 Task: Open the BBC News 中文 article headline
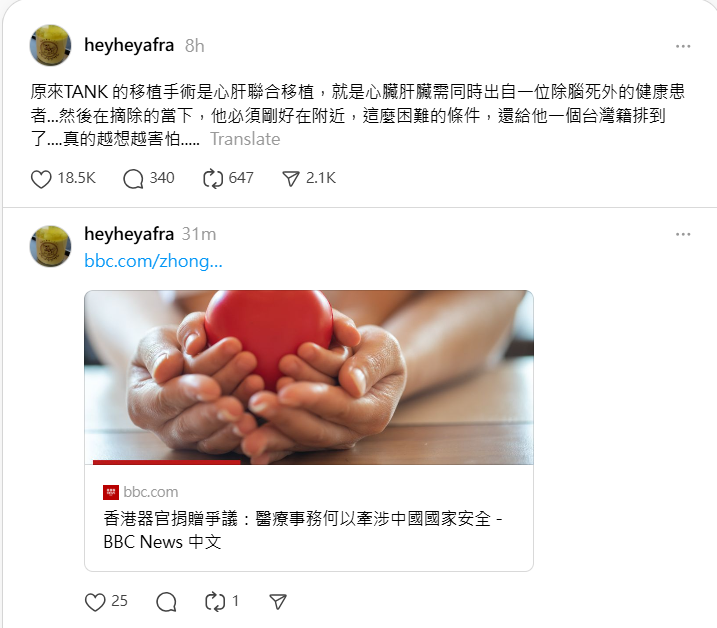303,530
